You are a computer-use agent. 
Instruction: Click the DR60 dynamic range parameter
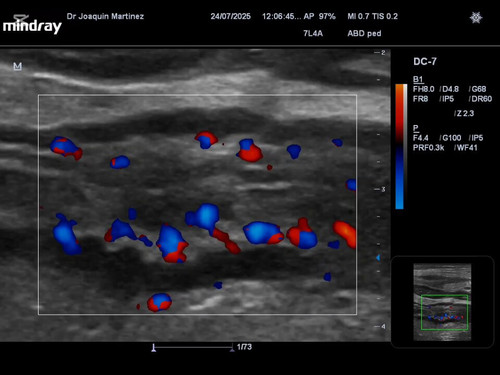point(480,99)
